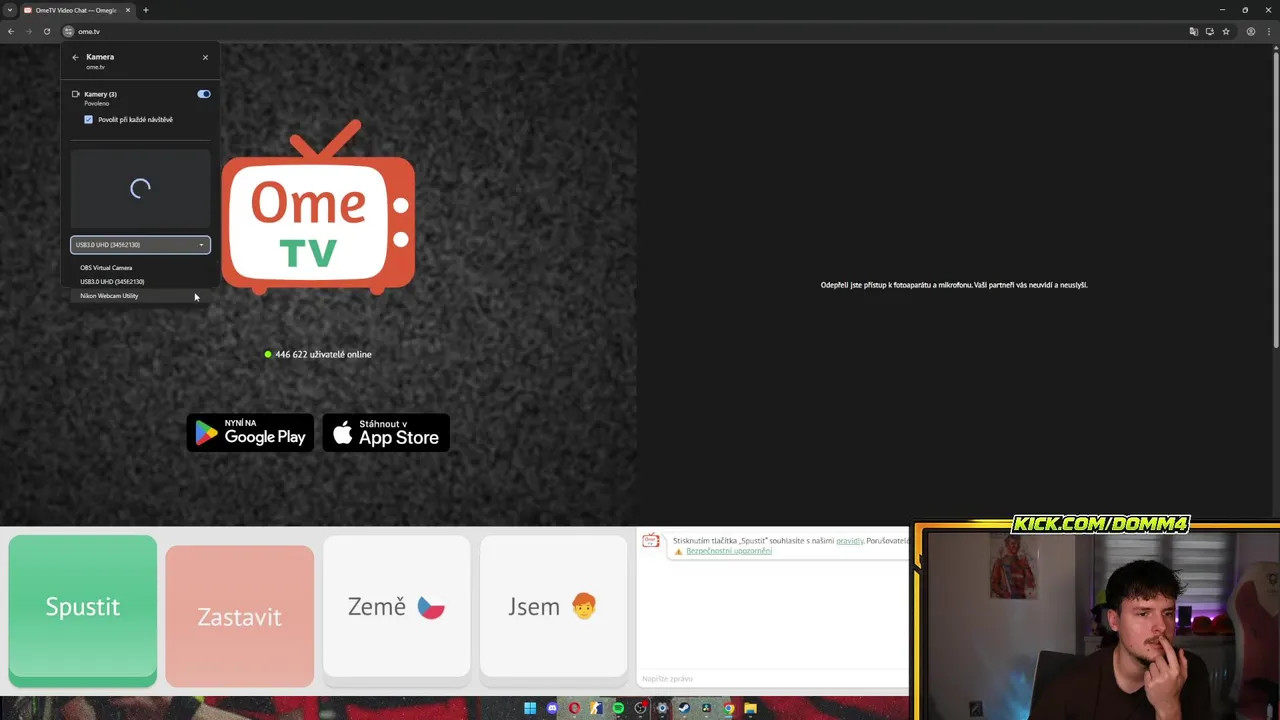1280x720 pixels.
Task: Click the browser forward arrow
Action: click(28, 32)
